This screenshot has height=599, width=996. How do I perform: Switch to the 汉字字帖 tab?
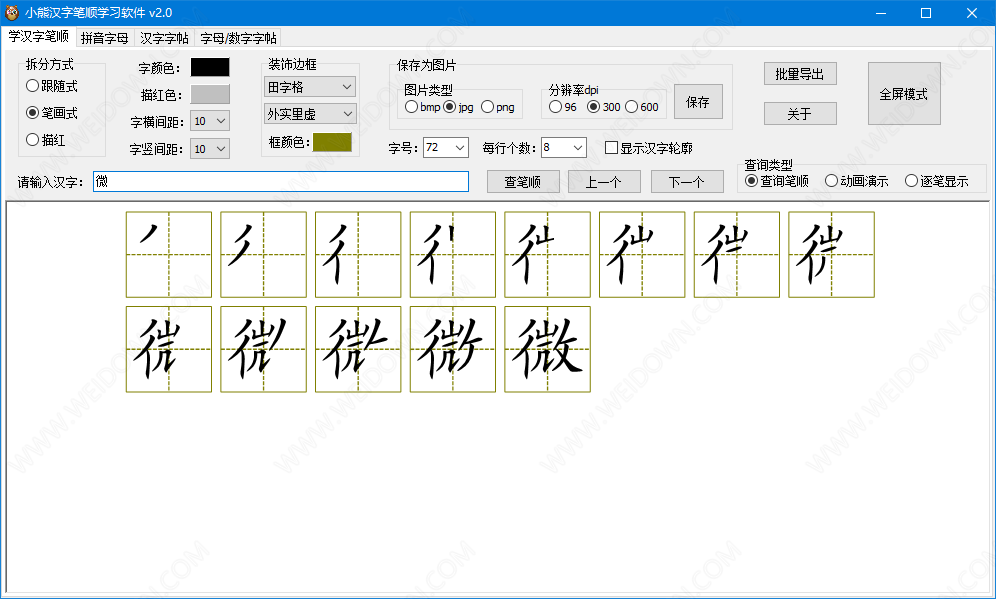coord(165,38)
